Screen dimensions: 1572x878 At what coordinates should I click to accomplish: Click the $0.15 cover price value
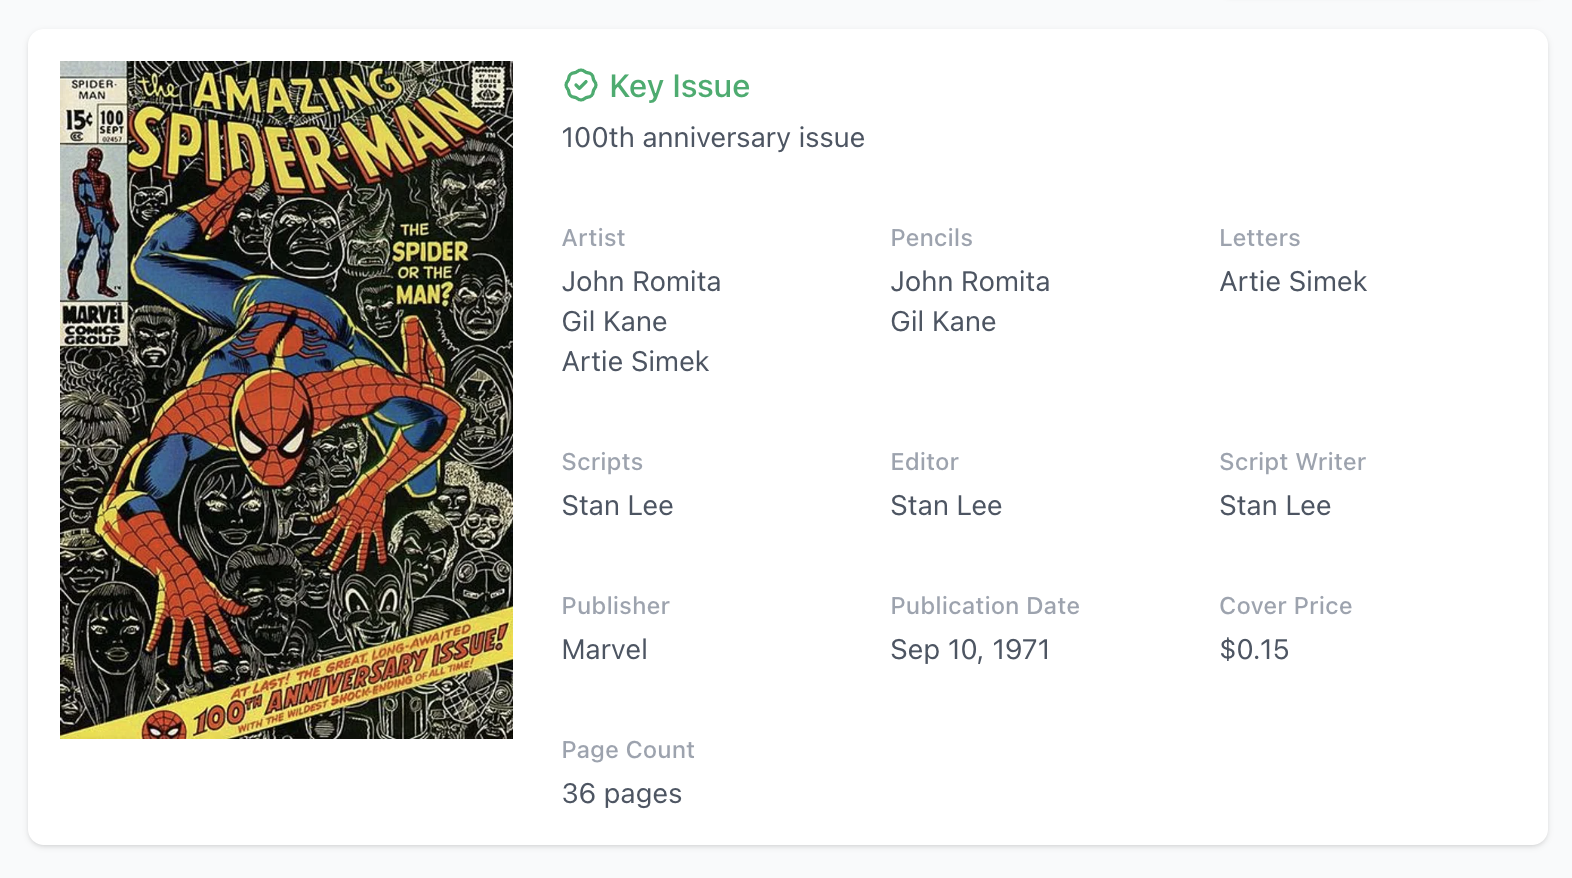pos(1254,650)
